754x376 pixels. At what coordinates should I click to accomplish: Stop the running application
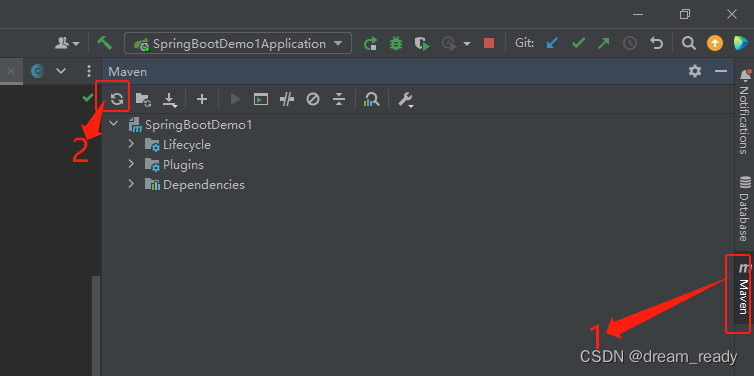(x=489, y=44)
